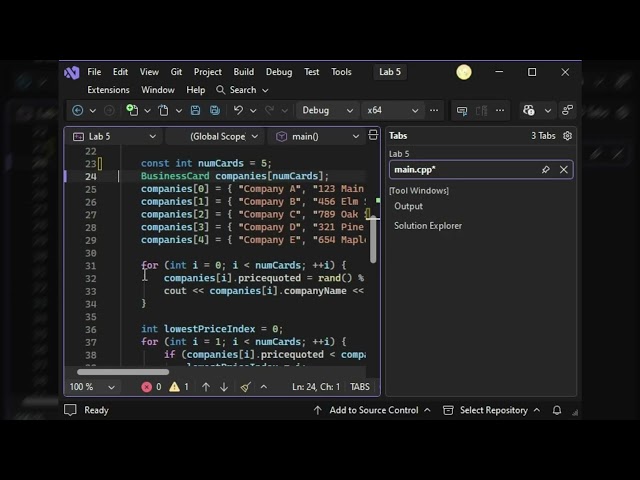Click the Undo arrow icon

[238, 110]
